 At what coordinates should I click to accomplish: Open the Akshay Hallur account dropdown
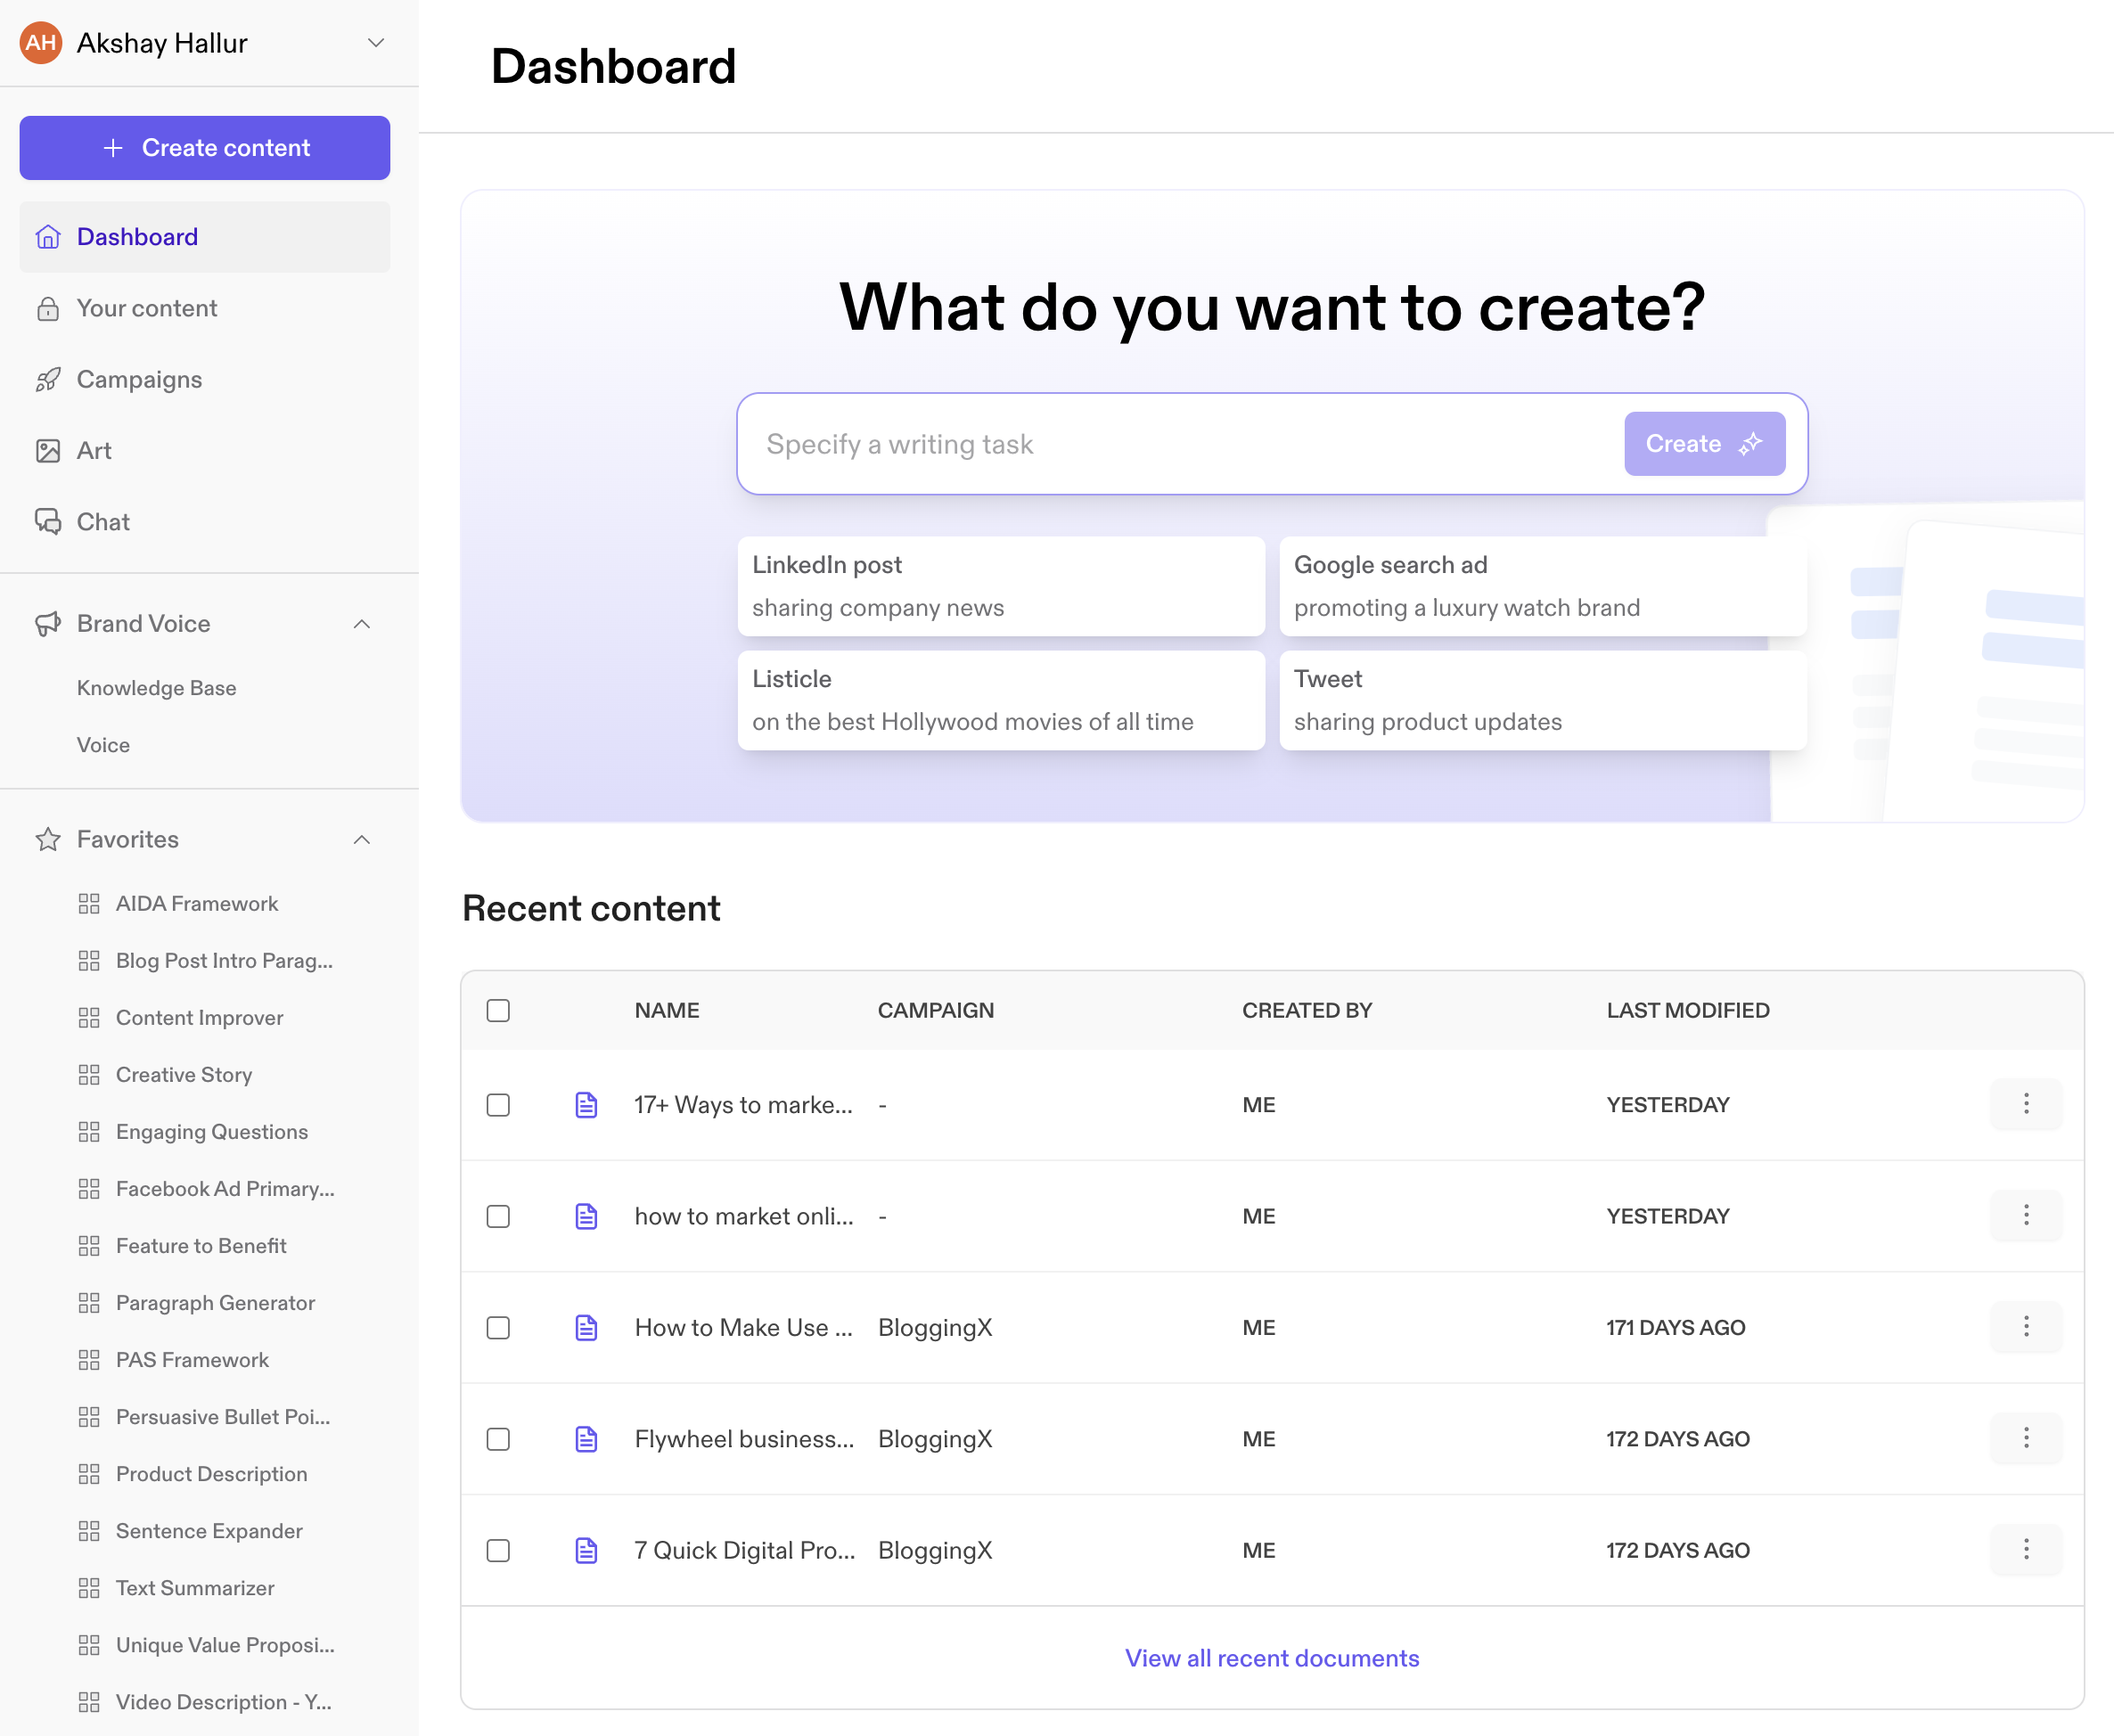376,43
